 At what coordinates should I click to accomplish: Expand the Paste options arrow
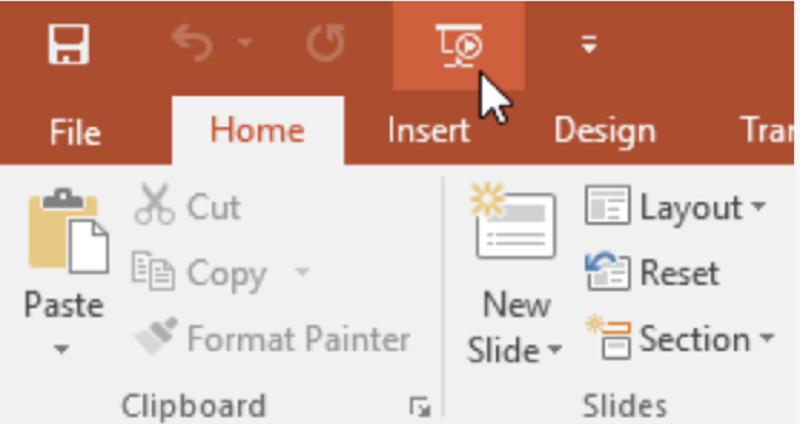pos(61,350)
